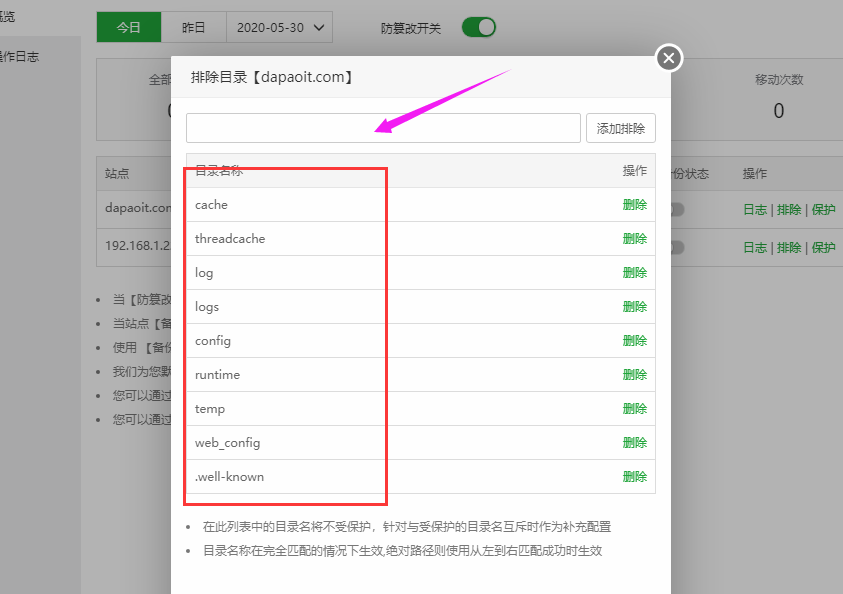This screenshot has height=594, width=843.
Task: Open 保护 for the 192.168.1.2 site
Action: coord(823,248)
